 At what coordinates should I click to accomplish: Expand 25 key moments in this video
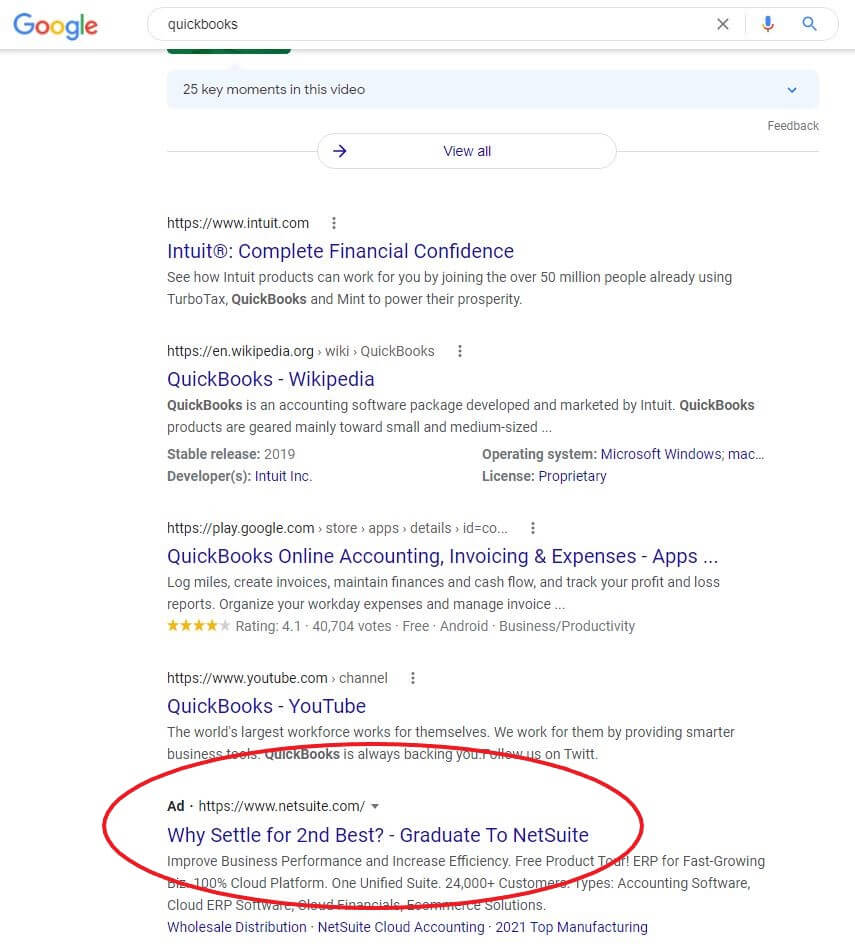point(493,90)
